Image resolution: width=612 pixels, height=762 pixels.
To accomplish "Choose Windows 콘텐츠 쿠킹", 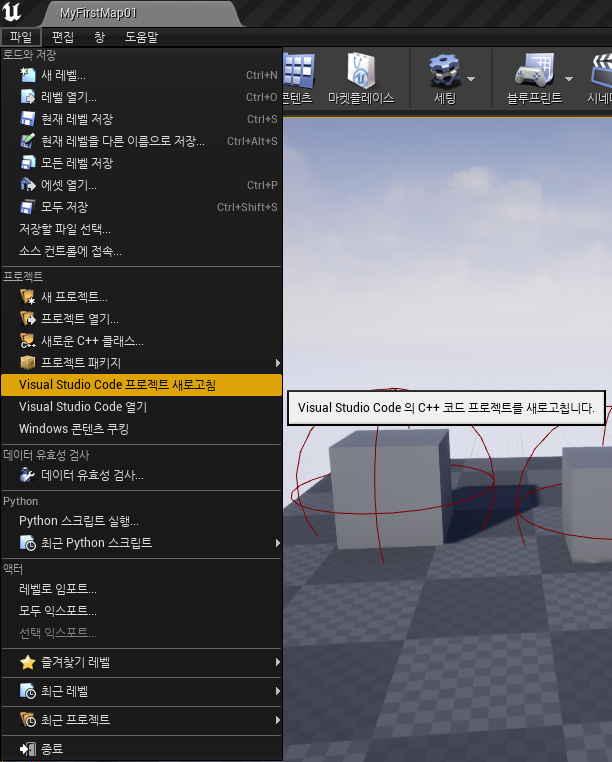I will pyautogui.click(x=141, y=429).
